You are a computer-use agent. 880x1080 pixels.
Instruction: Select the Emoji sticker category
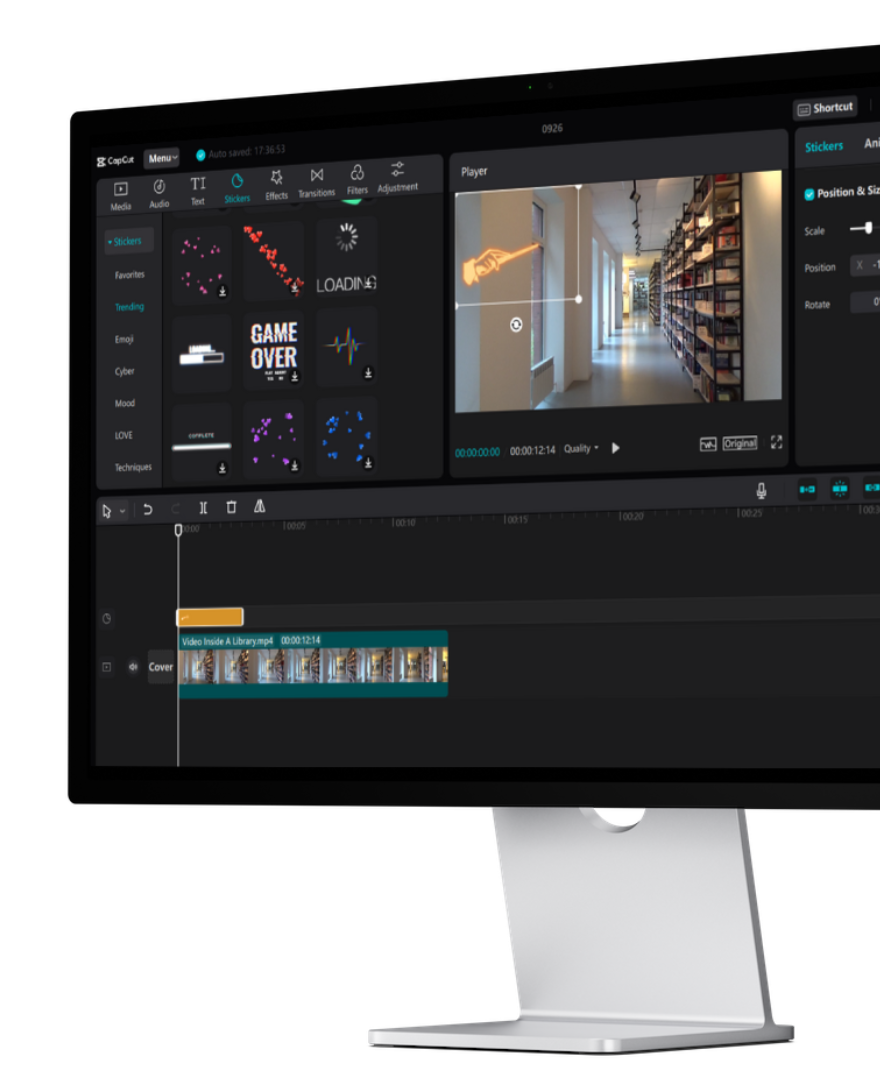coord(124,339)
